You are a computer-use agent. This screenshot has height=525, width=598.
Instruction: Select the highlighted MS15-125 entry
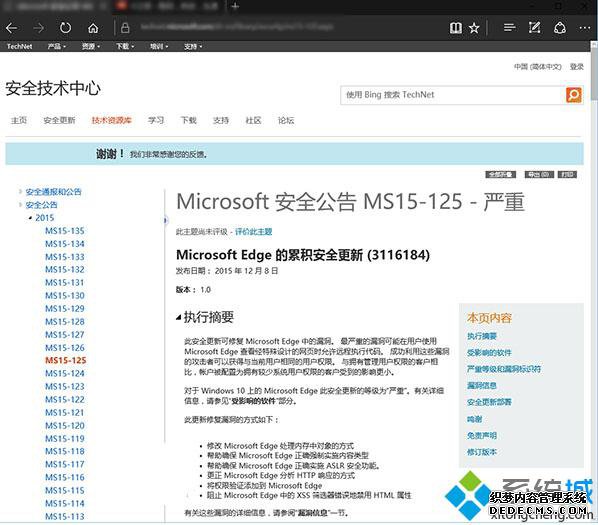point(66,361)
